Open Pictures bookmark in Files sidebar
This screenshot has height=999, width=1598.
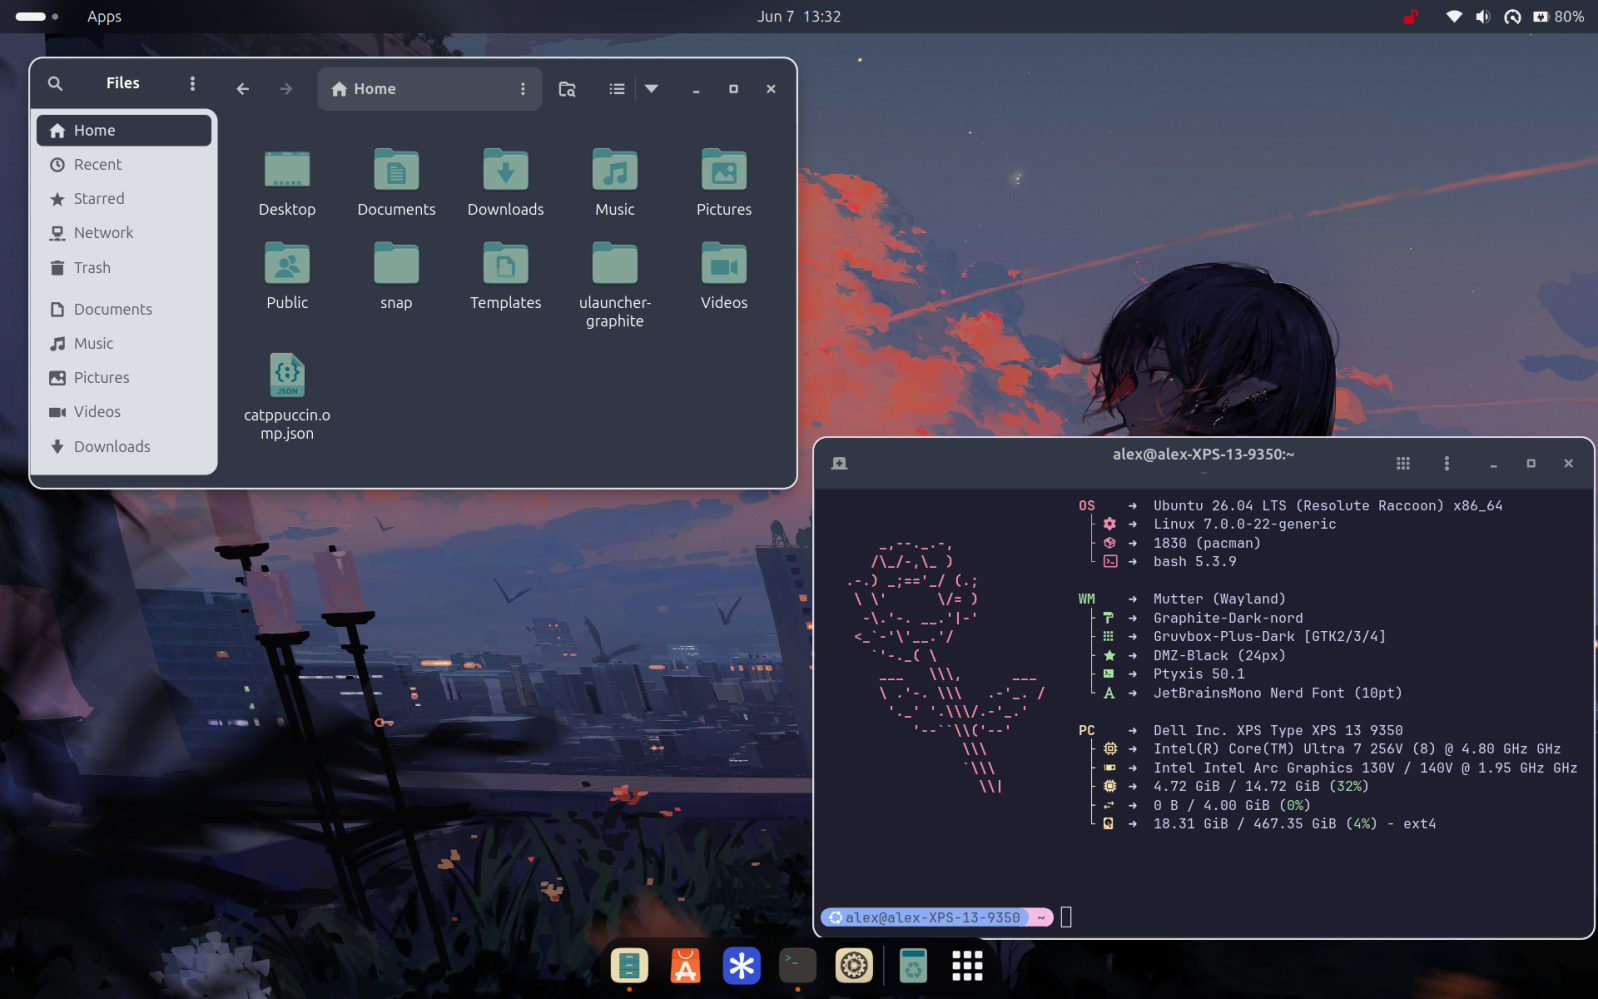[124, 377]
